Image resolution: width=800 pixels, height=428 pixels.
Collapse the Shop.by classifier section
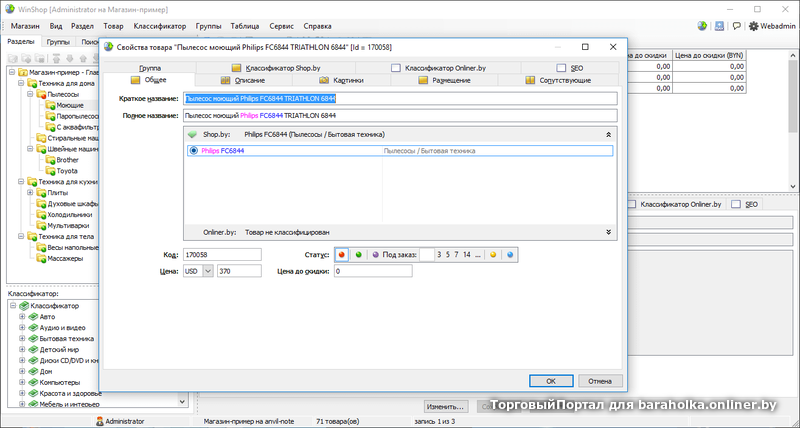coord(608,135)
